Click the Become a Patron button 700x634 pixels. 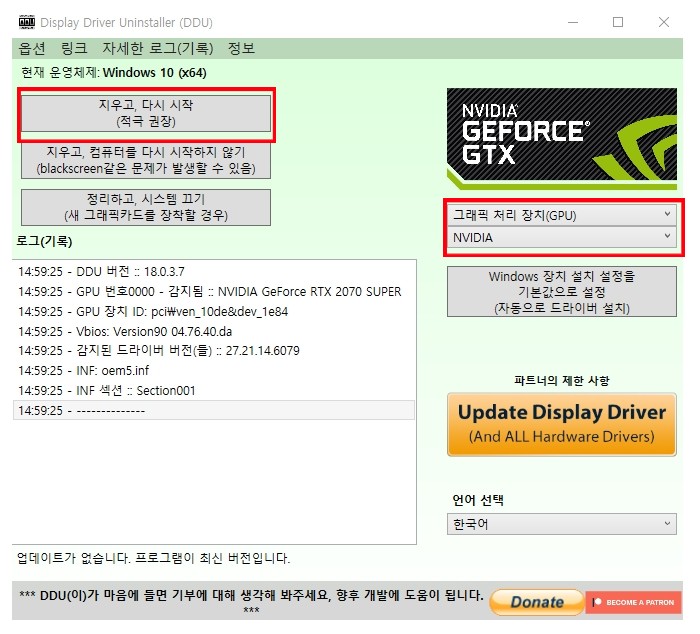coord(633,602)
